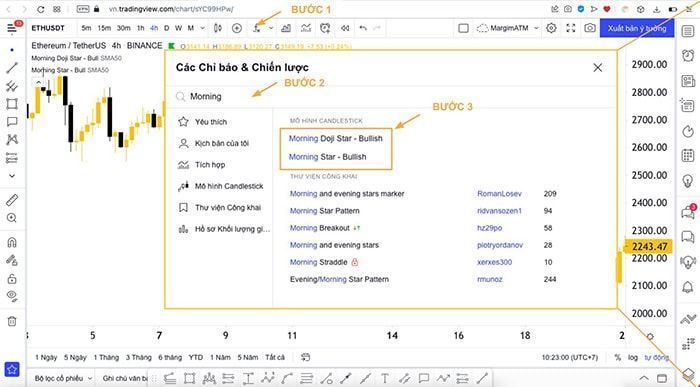This screenshot has width=700, height=387.
Task: Remove drawings with the trash icon
Action: [x=12, y=321]
